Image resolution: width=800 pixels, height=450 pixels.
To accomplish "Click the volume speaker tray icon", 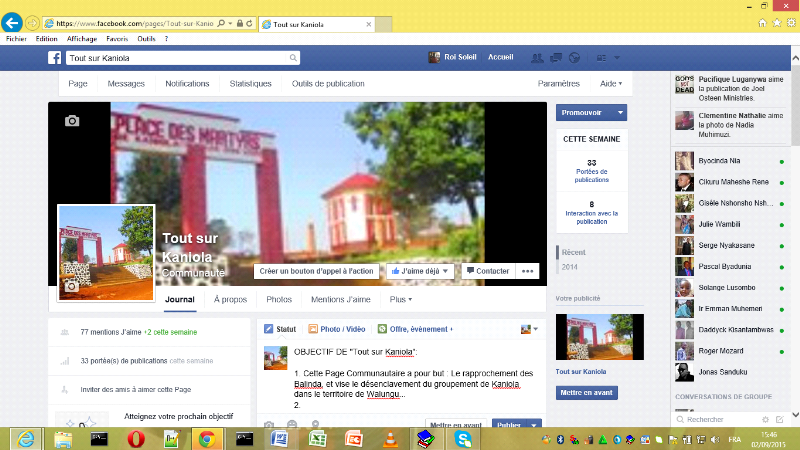I will coord(715,439).
